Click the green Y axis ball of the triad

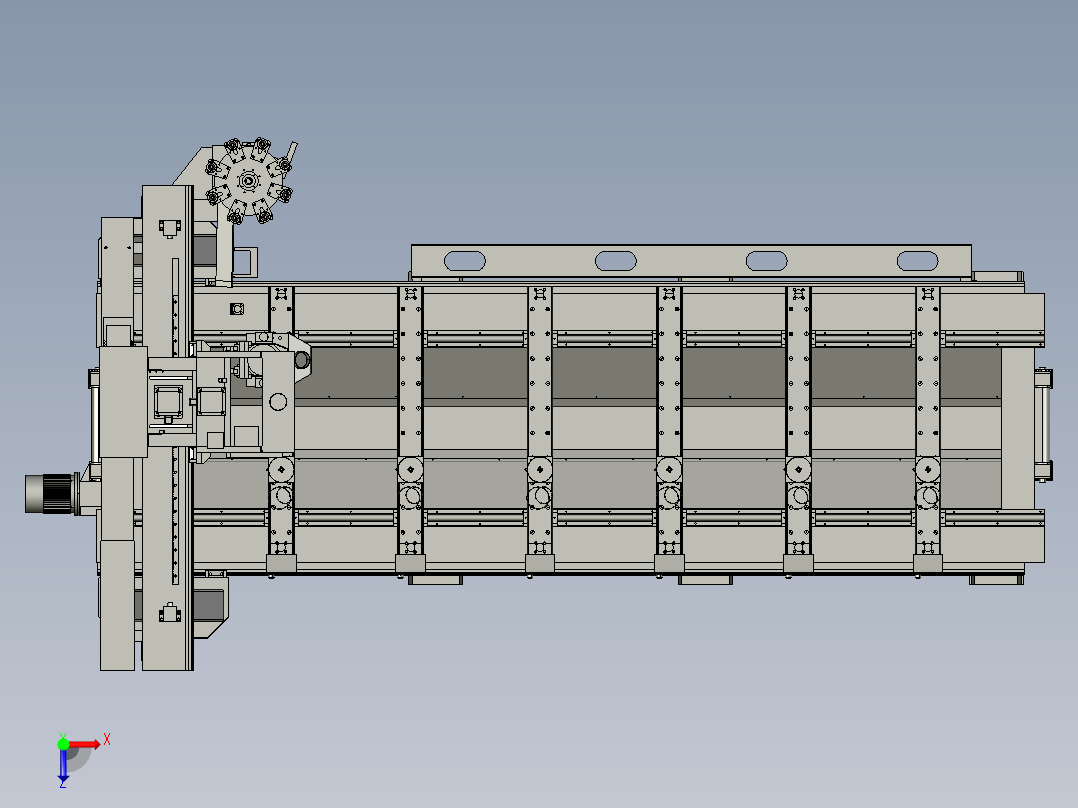point(63,744)
